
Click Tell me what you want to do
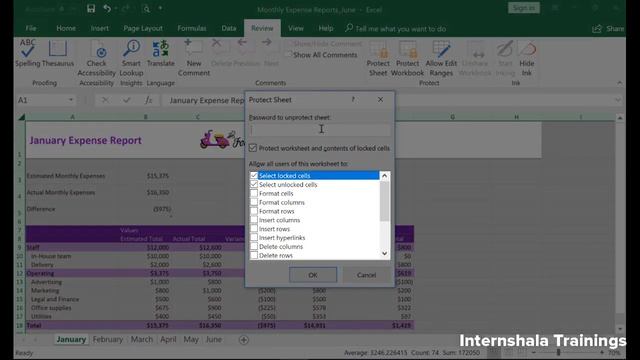click(400, 29)
